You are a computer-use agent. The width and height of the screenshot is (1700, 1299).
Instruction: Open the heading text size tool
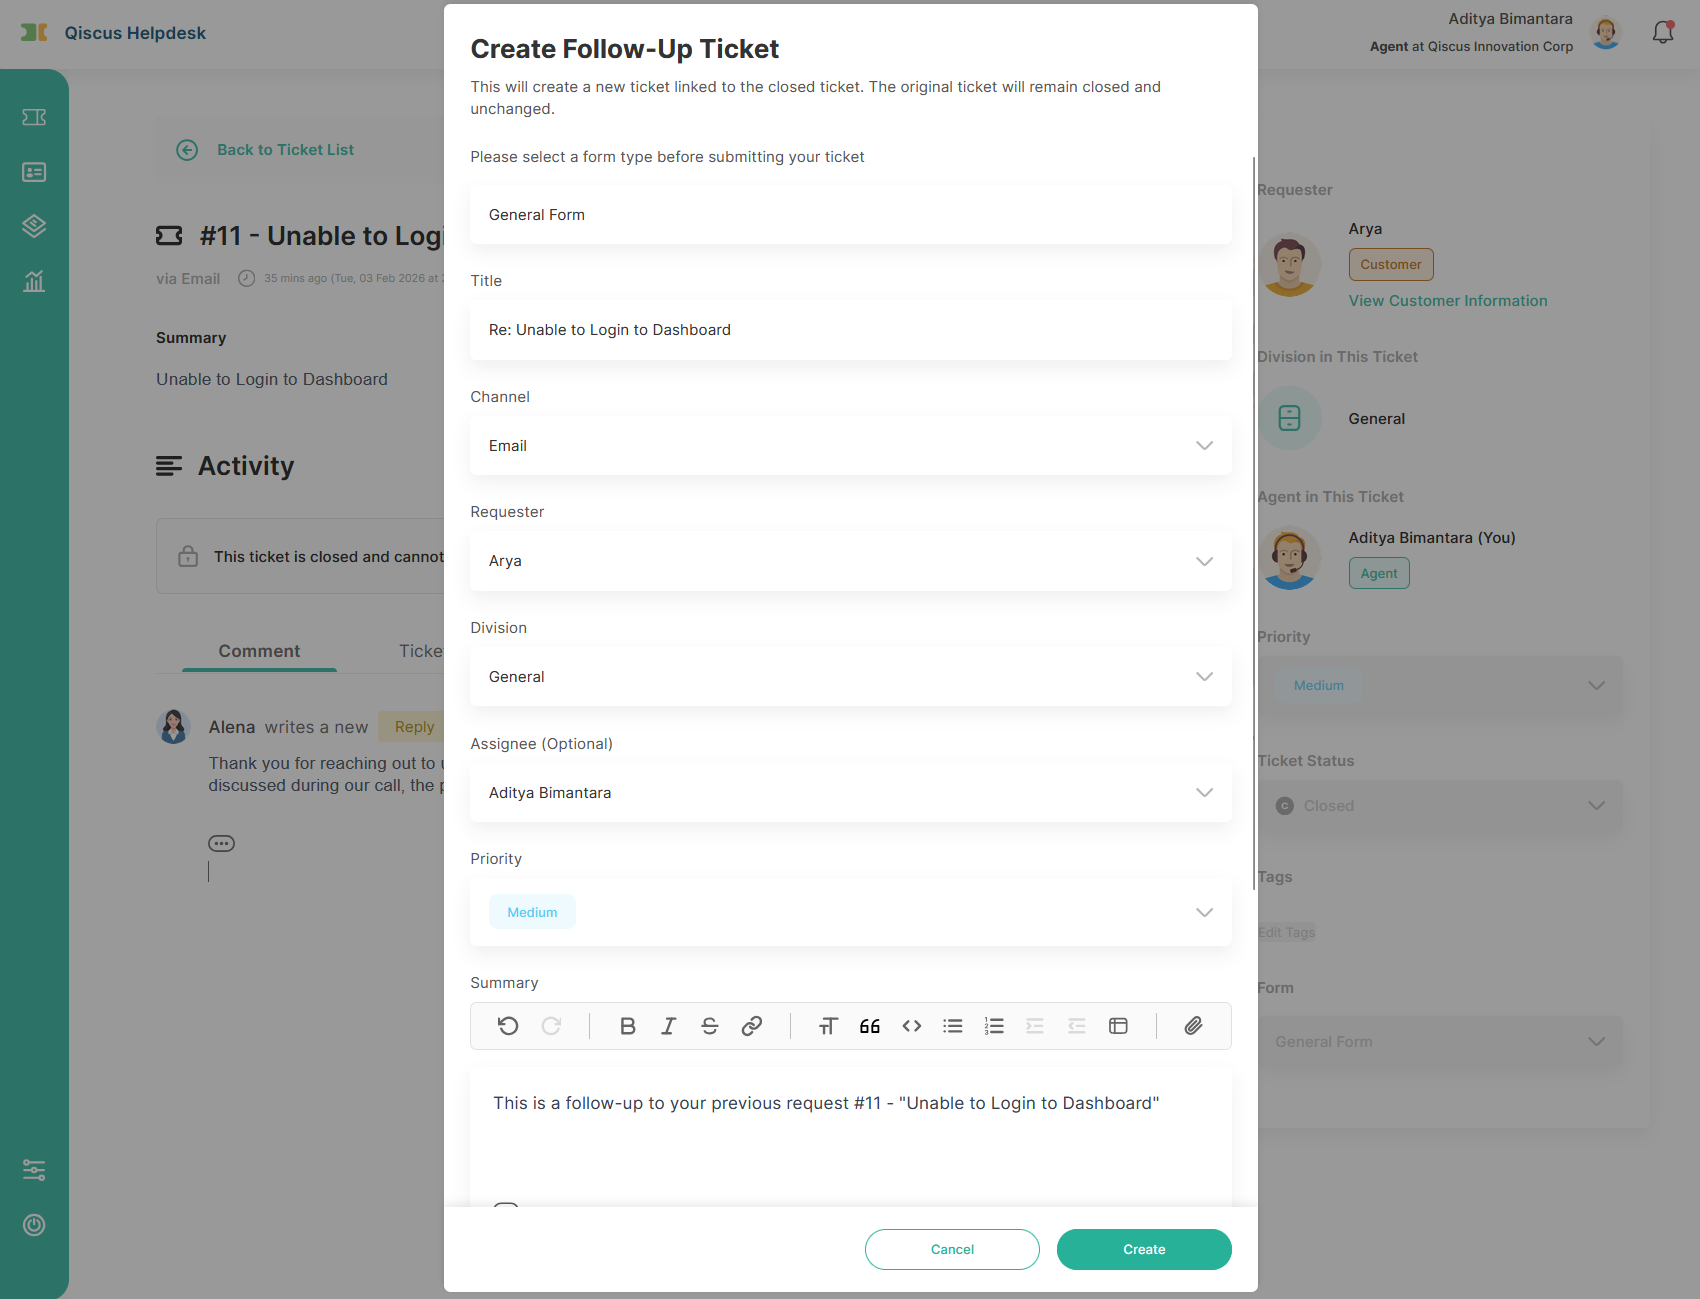click(x=828, y=1026)
